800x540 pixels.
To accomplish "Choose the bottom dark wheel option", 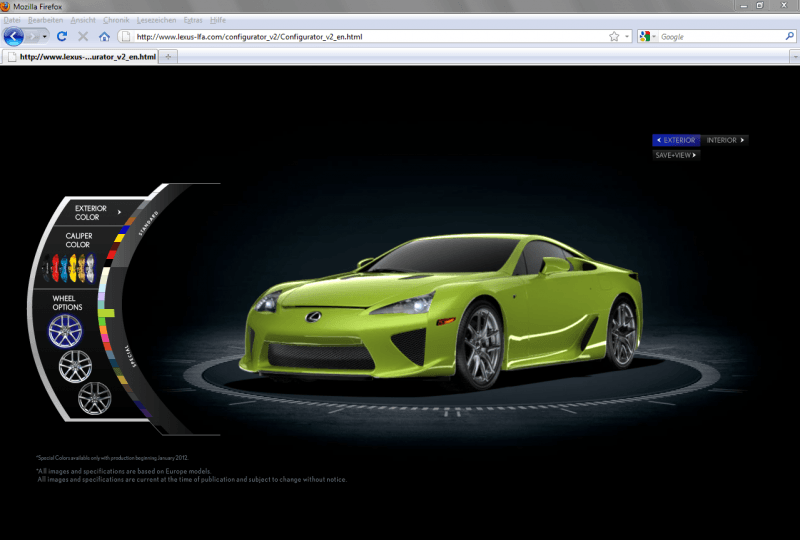I will pos(94,399).
